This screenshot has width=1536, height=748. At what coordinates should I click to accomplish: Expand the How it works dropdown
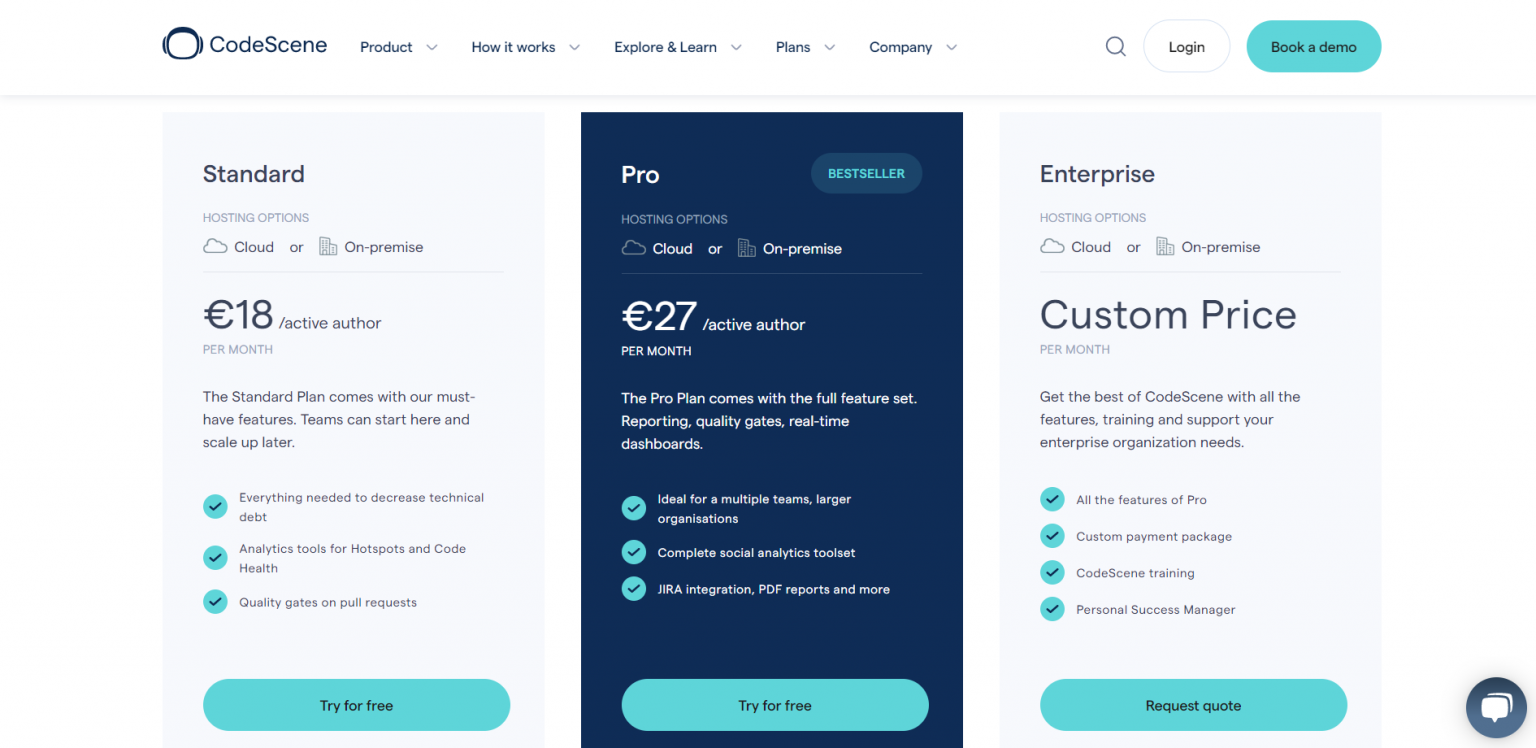pos(525,47)
